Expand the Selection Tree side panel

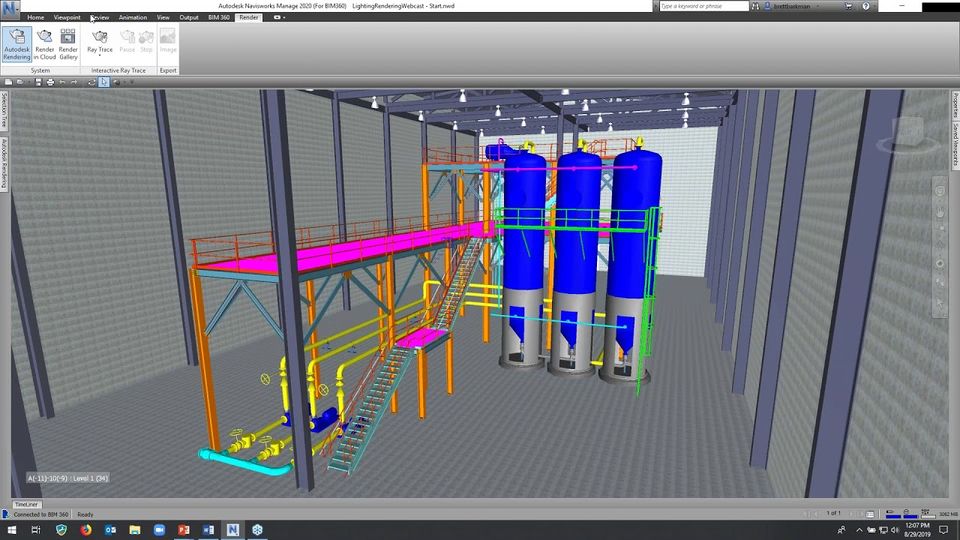pyautogui.click(x=4, y=111)
